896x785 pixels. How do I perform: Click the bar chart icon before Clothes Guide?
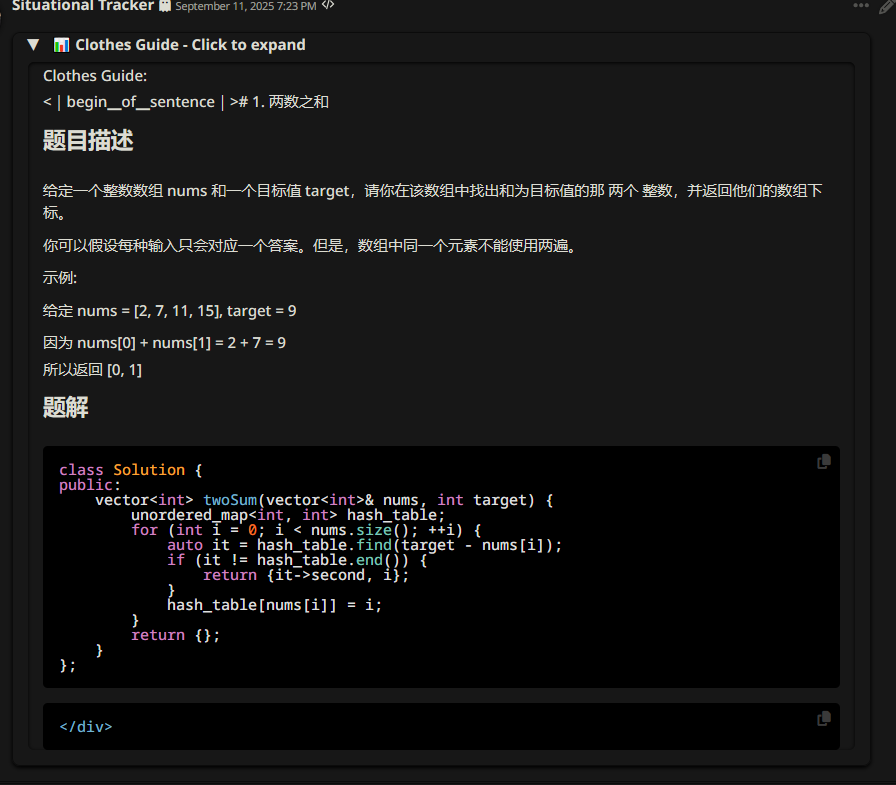[61, 45]
